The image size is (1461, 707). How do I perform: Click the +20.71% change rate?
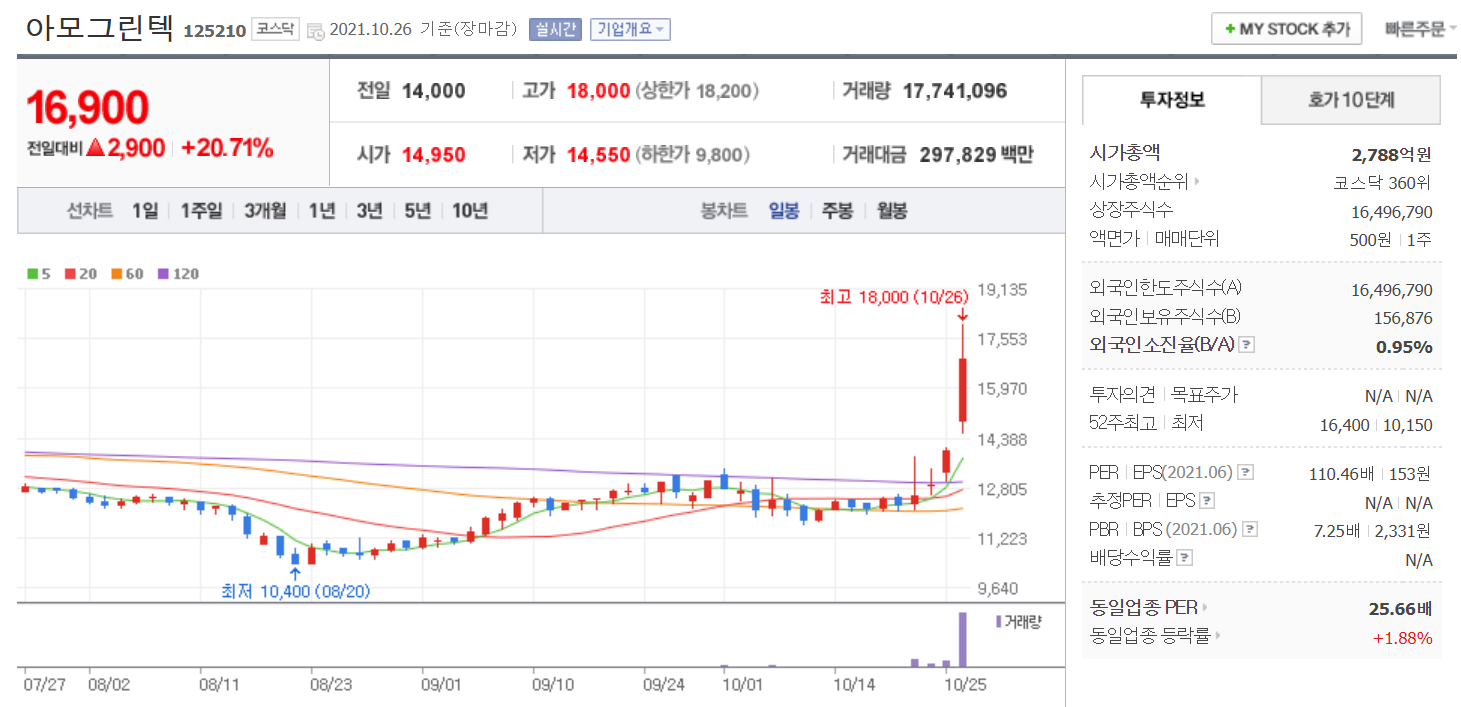(227, 149)
